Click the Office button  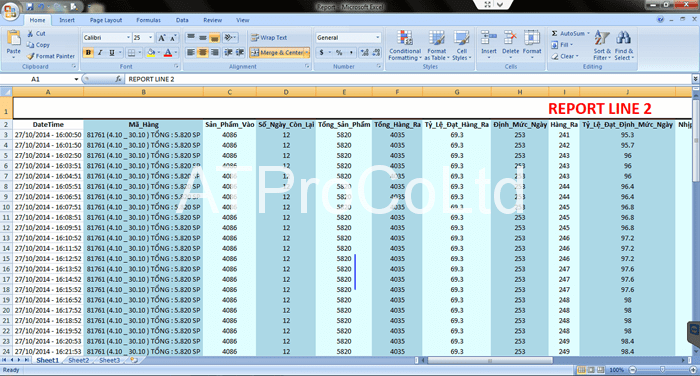click(10, 11)
